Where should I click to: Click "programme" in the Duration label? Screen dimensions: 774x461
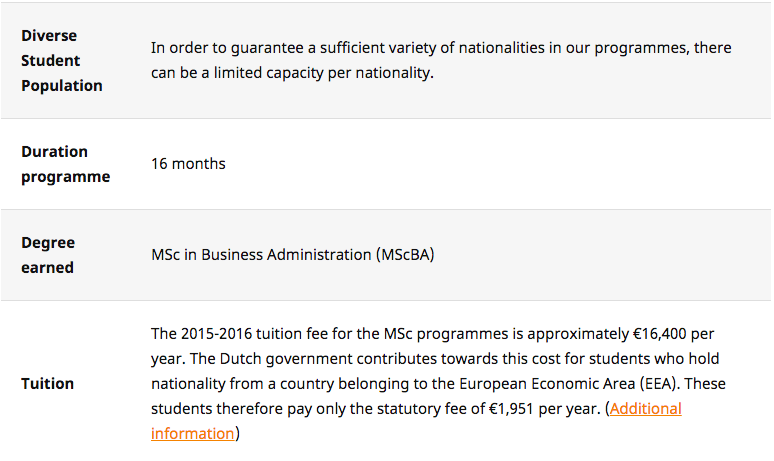[x=66, y=177]
